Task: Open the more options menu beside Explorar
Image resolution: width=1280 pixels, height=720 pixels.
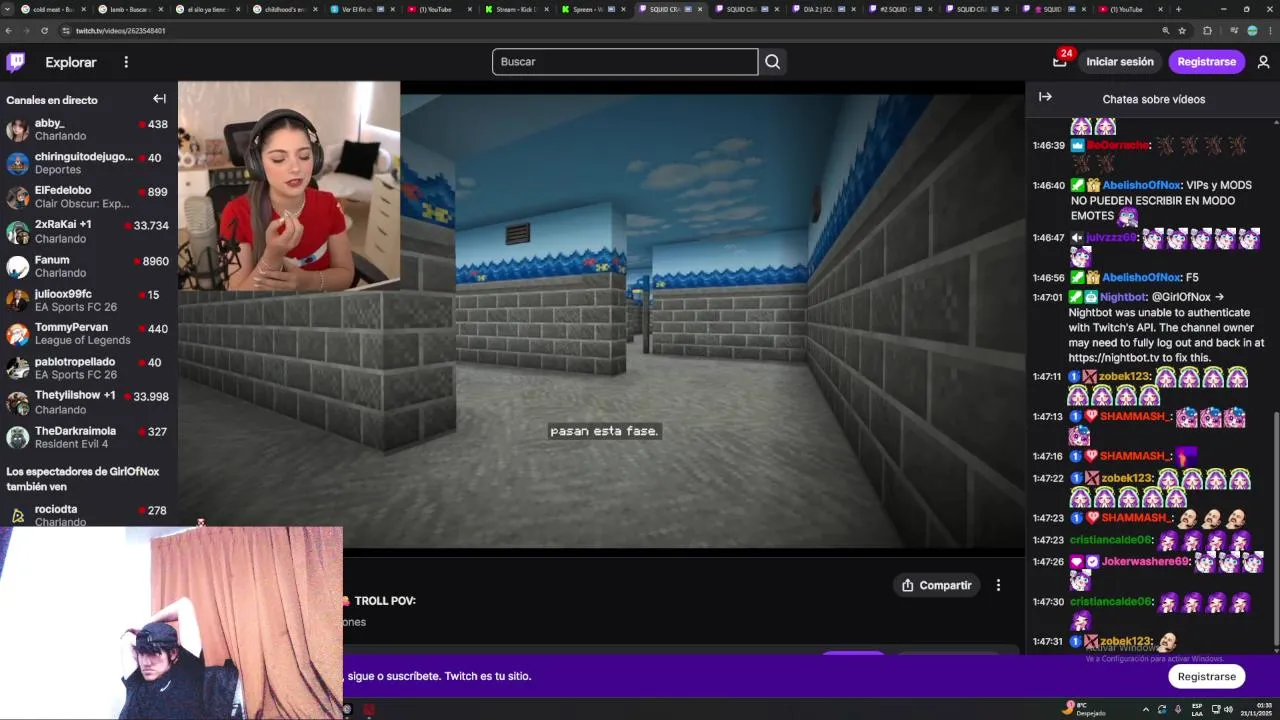Action: (x=126, y=62)
